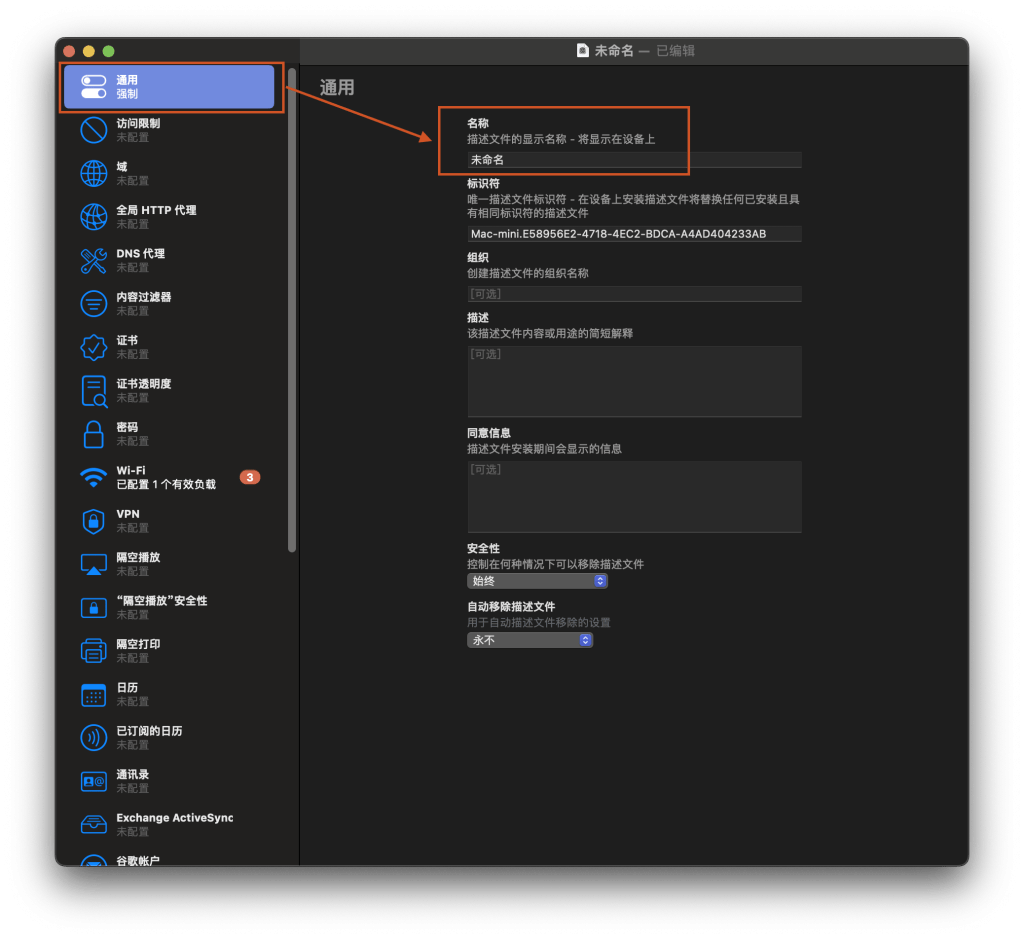Click the Wi-Fi red badge showing 3
The height and width of the screenshot is (939, 1024).
[x=249, y=477]
